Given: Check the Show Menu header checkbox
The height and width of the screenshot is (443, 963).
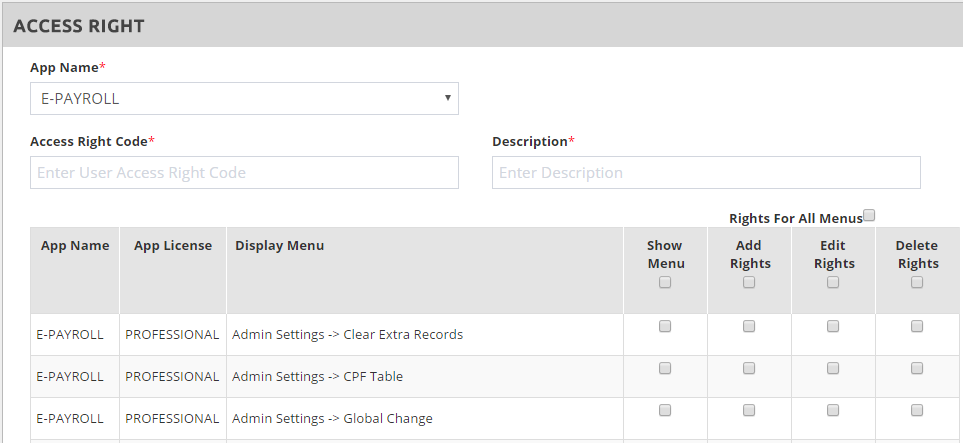Looking at the screenshot, I should tap(665, 283).
